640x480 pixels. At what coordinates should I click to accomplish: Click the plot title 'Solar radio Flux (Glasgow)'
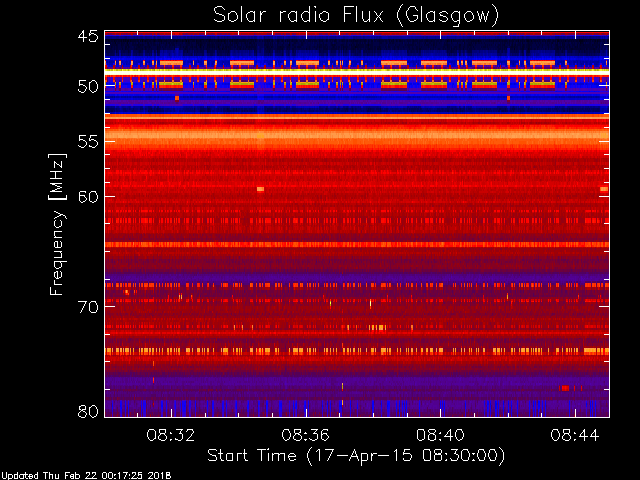pyautogui.click(x=356, y=16)
